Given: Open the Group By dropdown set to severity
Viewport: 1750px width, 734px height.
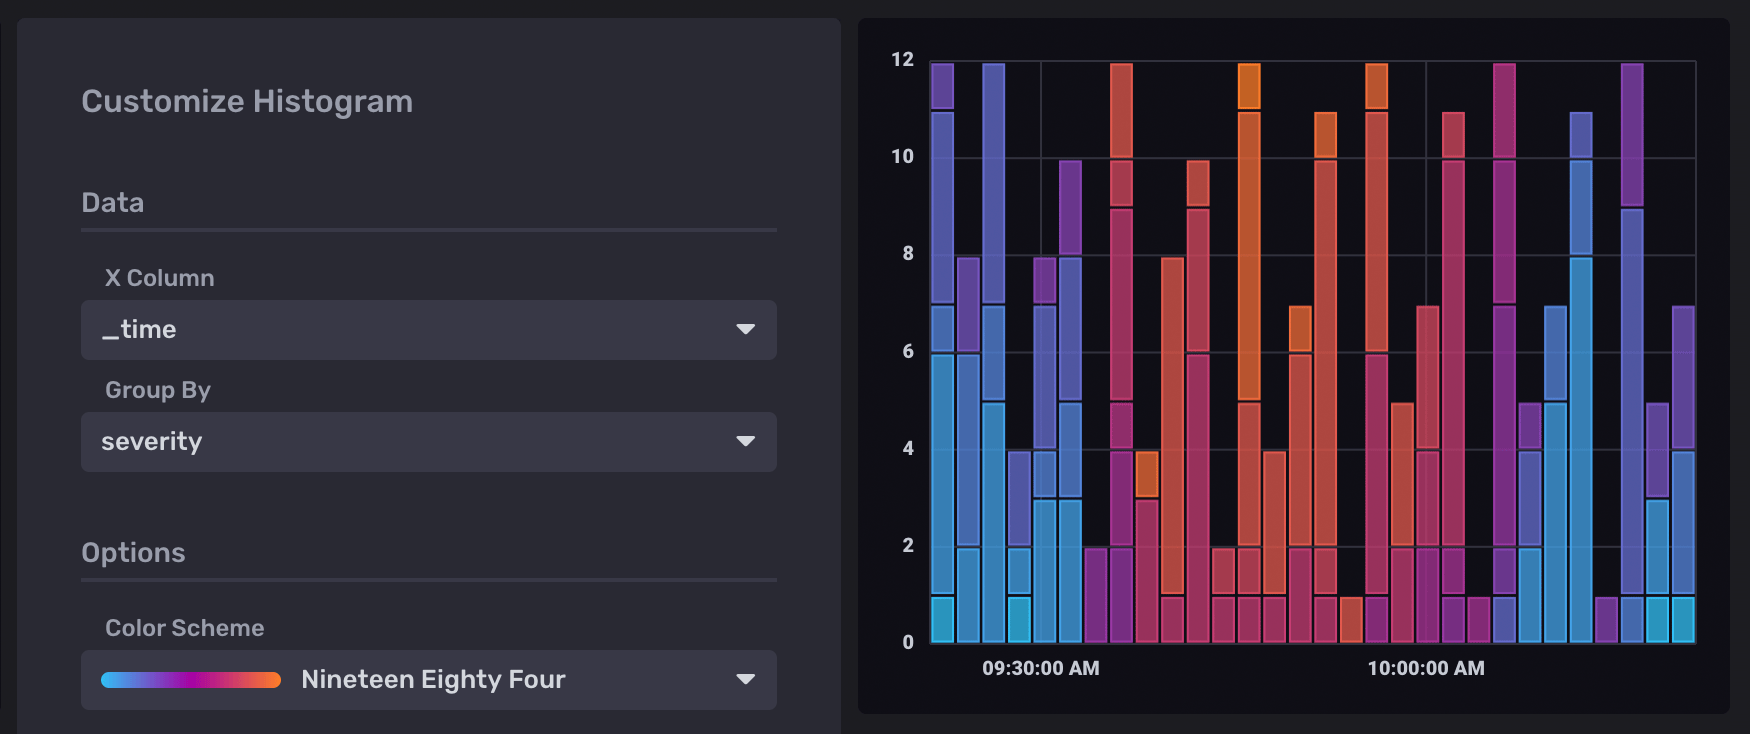Looking at the screenshot, I should coord(400,442).
